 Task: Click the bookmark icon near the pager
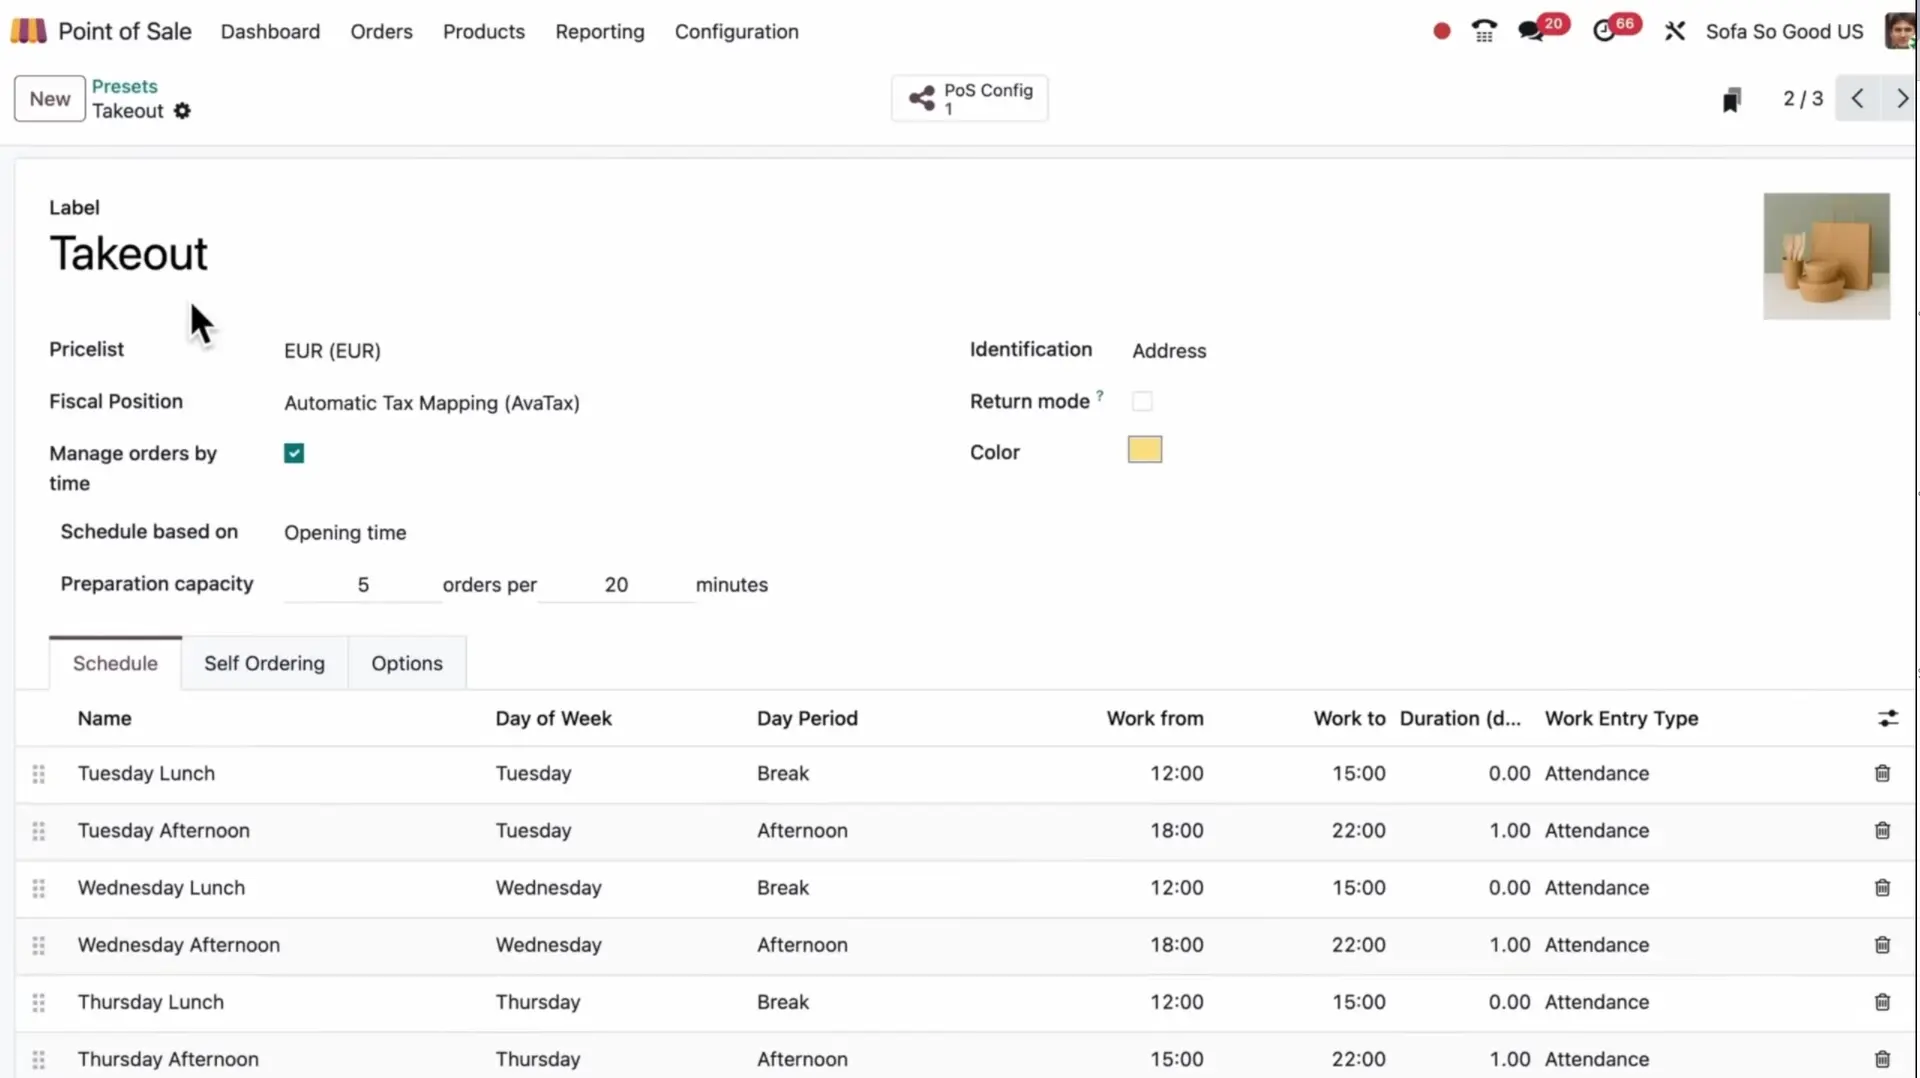point(1732,98)
